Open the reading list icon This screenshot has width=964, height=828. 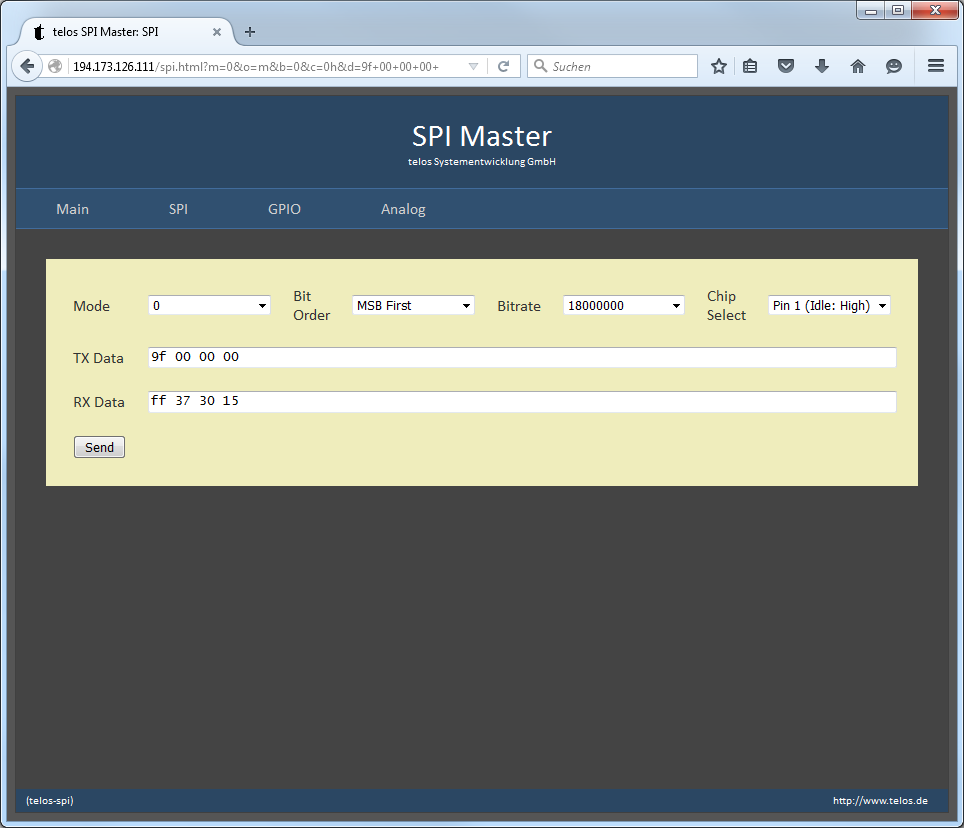[x=751, y=66]
